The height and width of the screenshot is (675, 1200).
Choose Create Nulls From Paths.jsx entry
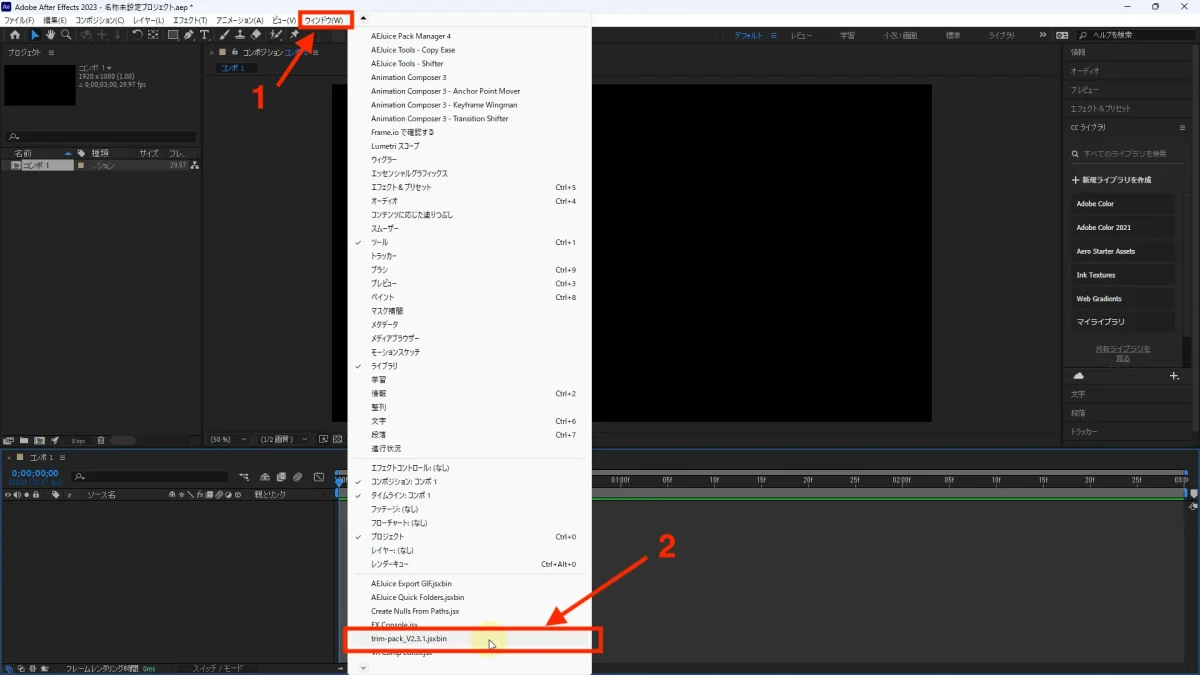pyautogui.click(x=470, y=611)
